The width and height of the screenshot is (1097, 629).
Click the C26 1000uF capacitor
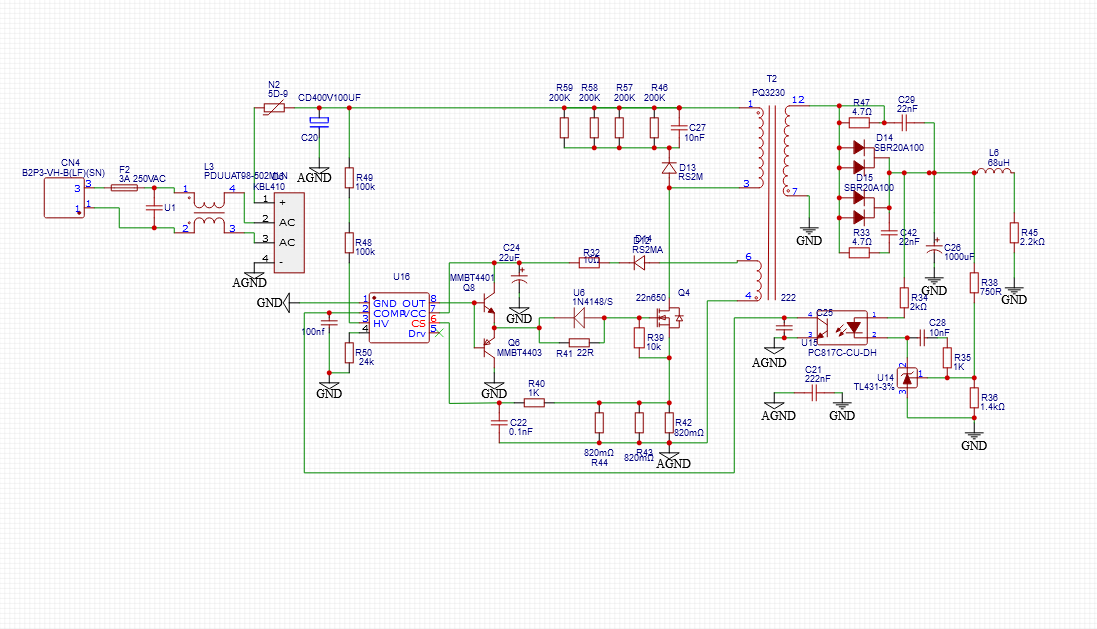(934, 246)
